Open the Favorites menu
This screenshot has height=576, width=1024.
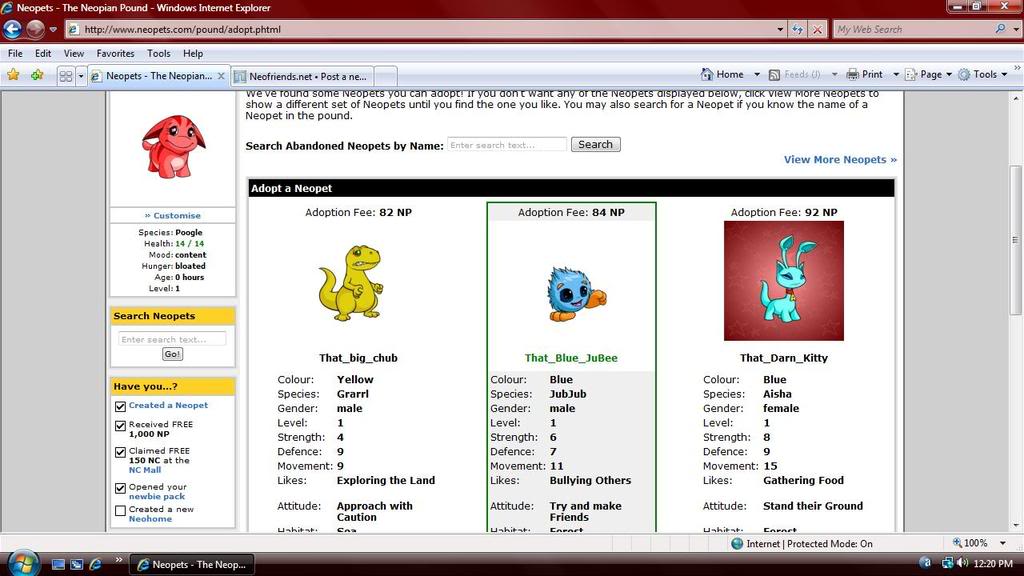(x=115, y=53)
